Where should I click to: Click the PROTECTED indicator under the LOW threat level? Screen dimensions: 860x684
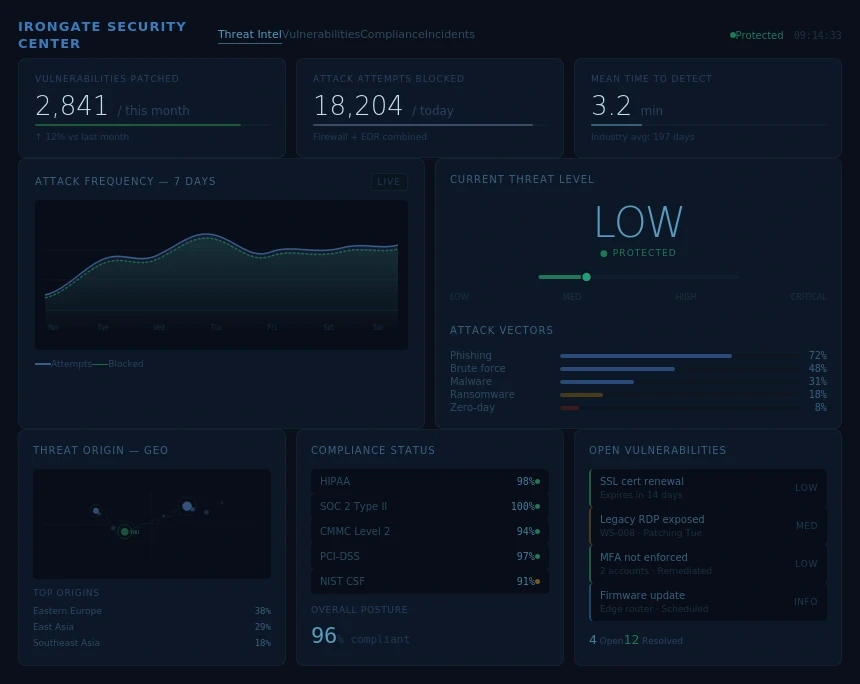click(638, 253)
